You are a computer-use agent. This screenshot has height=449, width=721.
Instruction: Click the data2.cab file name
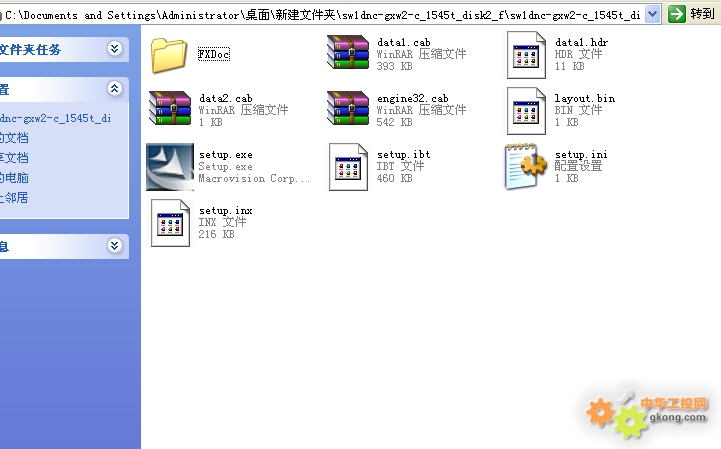coord(226,98)
